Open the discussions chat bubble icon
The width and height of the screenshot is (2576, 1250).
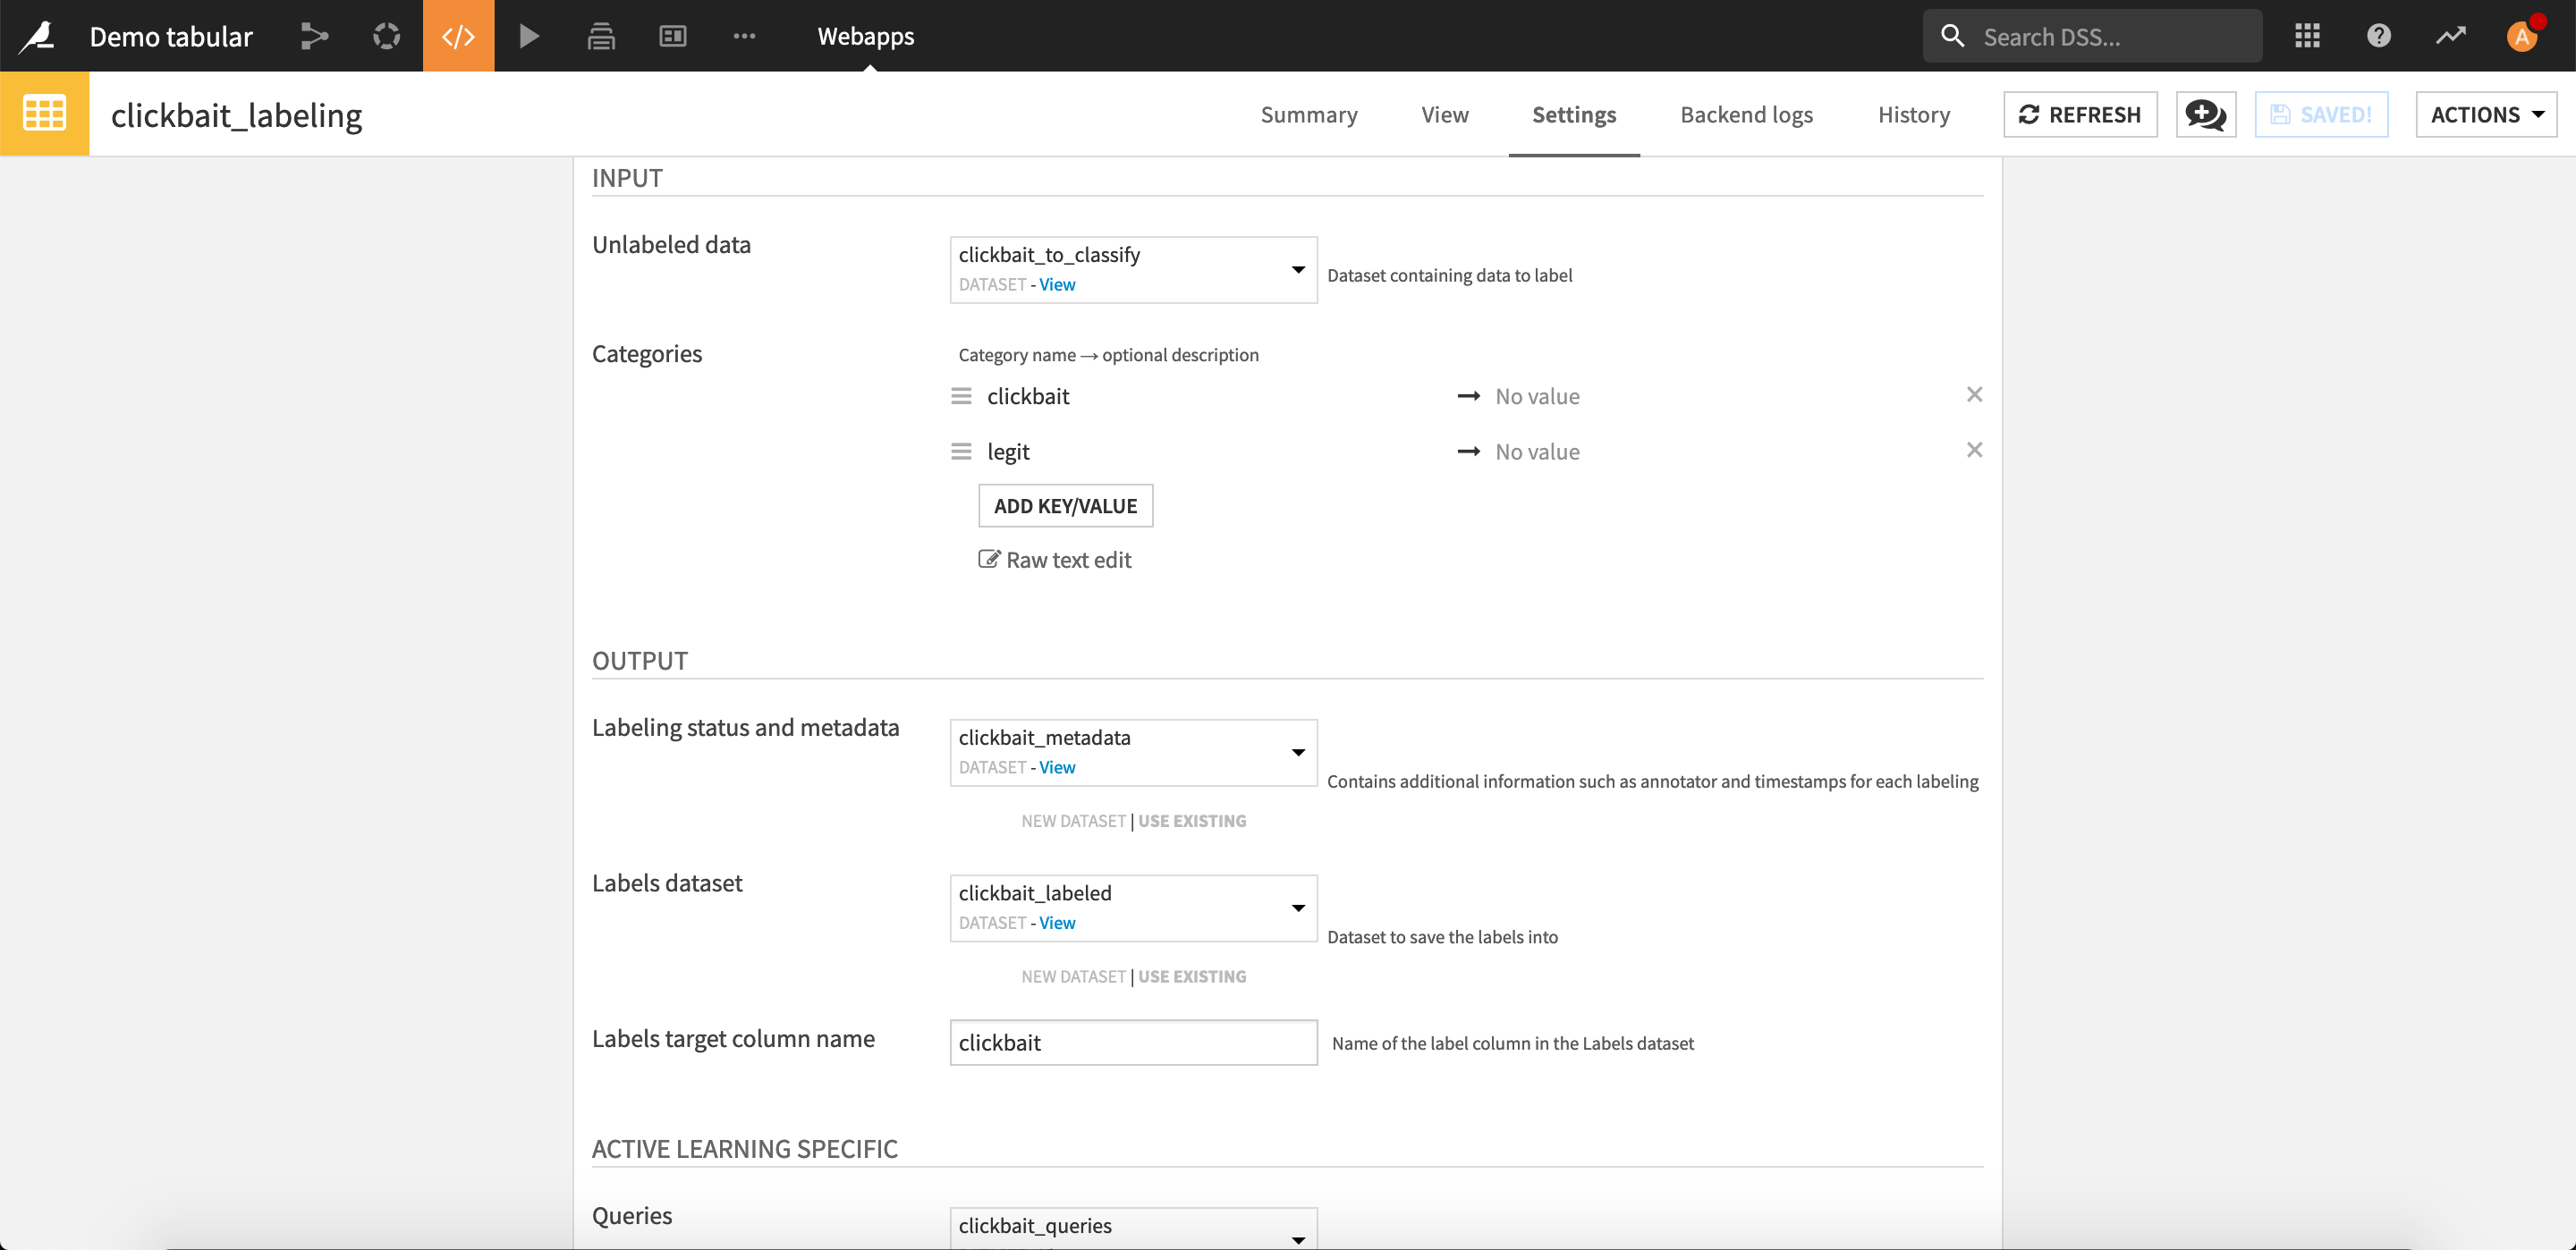(x=2205, y=114)
